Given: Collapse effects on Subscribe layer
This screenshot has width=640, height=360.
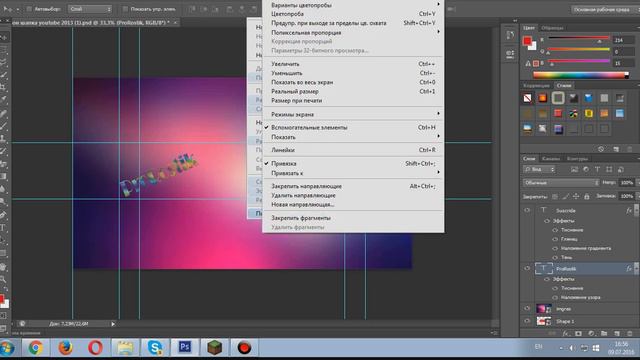Looking at the screenshot, I should point(637,211).
